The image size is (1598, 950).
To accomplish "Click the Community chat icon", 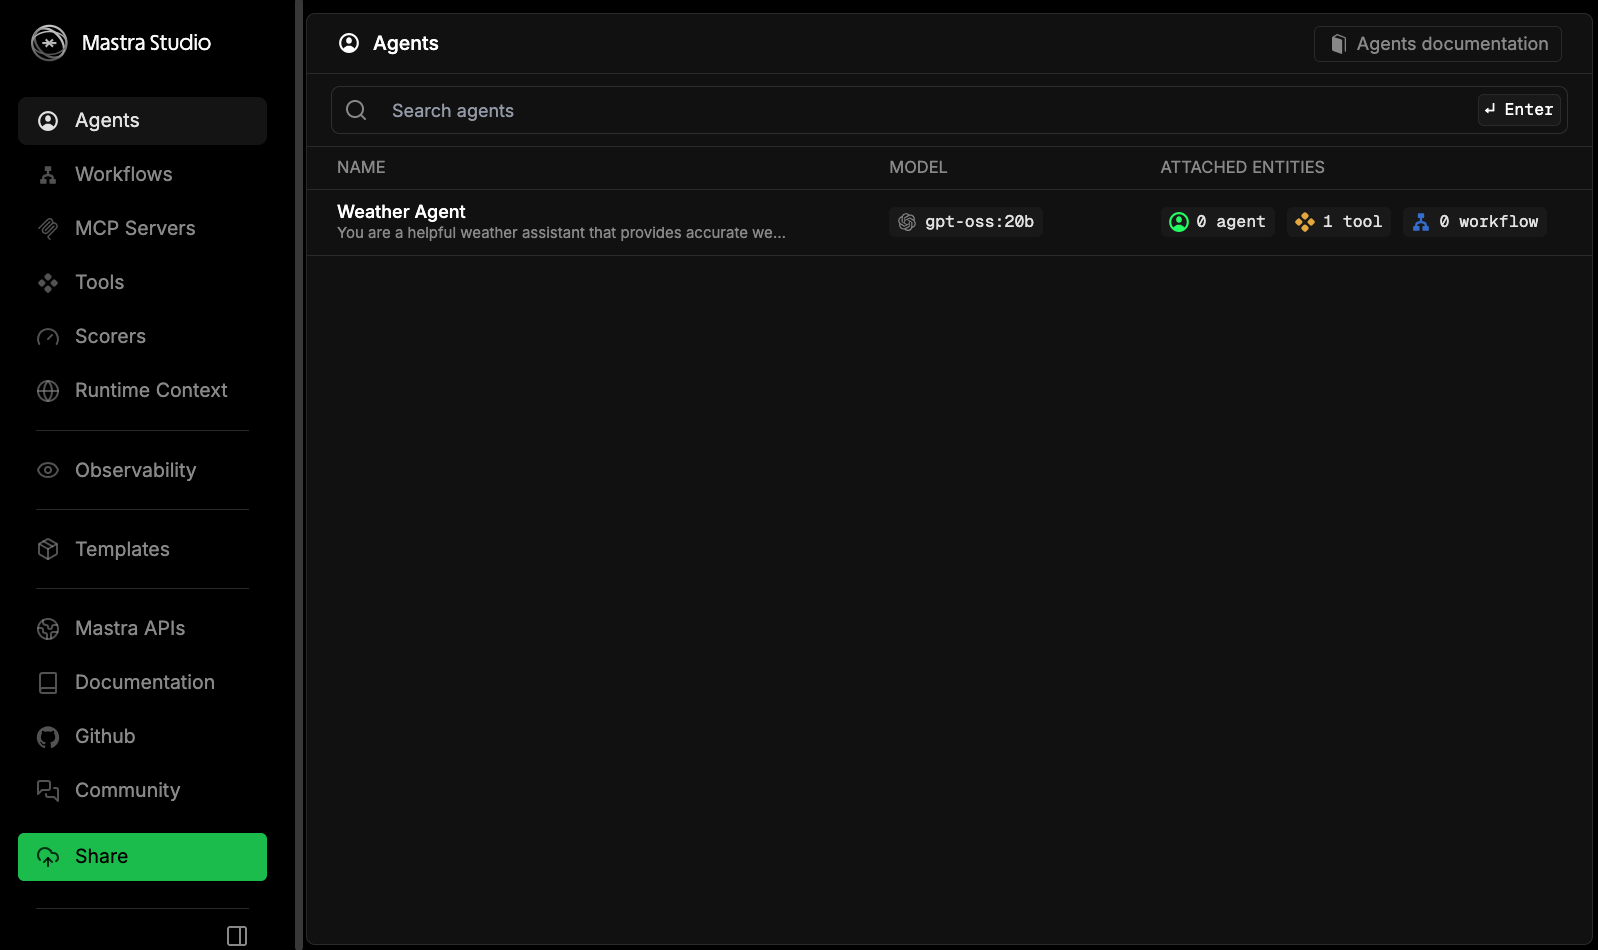I will point(48,791).
